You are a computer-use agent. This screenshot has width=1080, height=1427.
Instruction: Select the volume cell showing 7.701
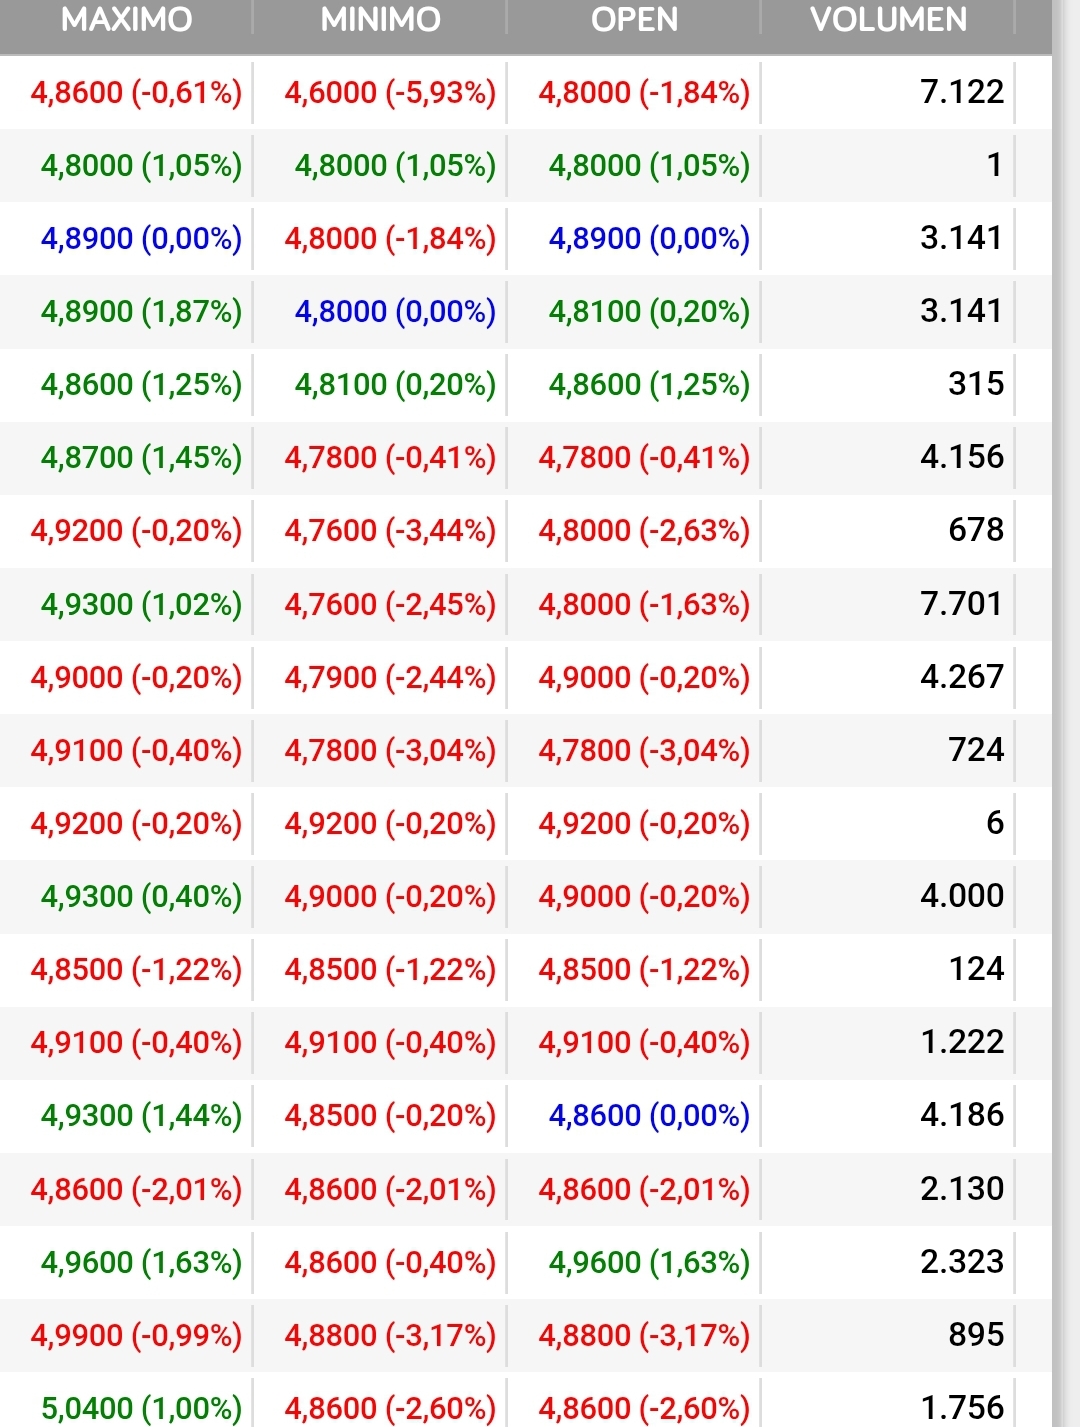point(962,603)
